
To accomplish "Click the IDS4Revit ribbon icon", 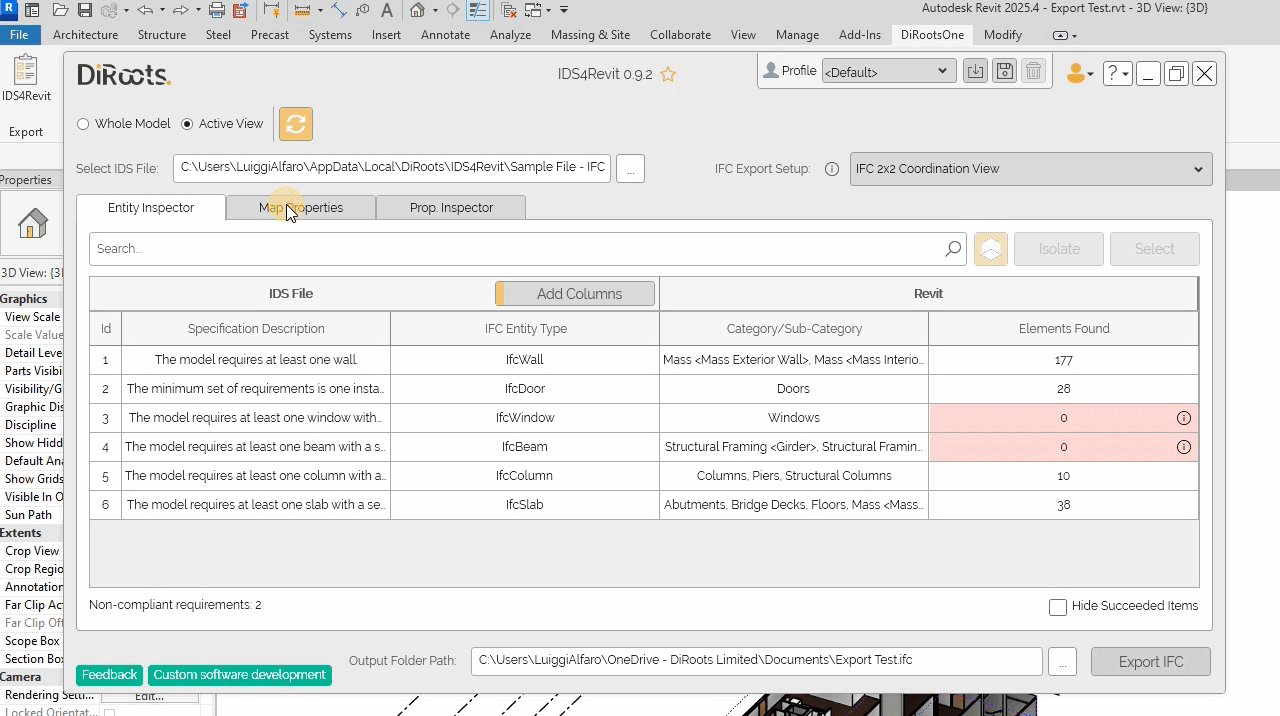I will [x=25, y=72].
